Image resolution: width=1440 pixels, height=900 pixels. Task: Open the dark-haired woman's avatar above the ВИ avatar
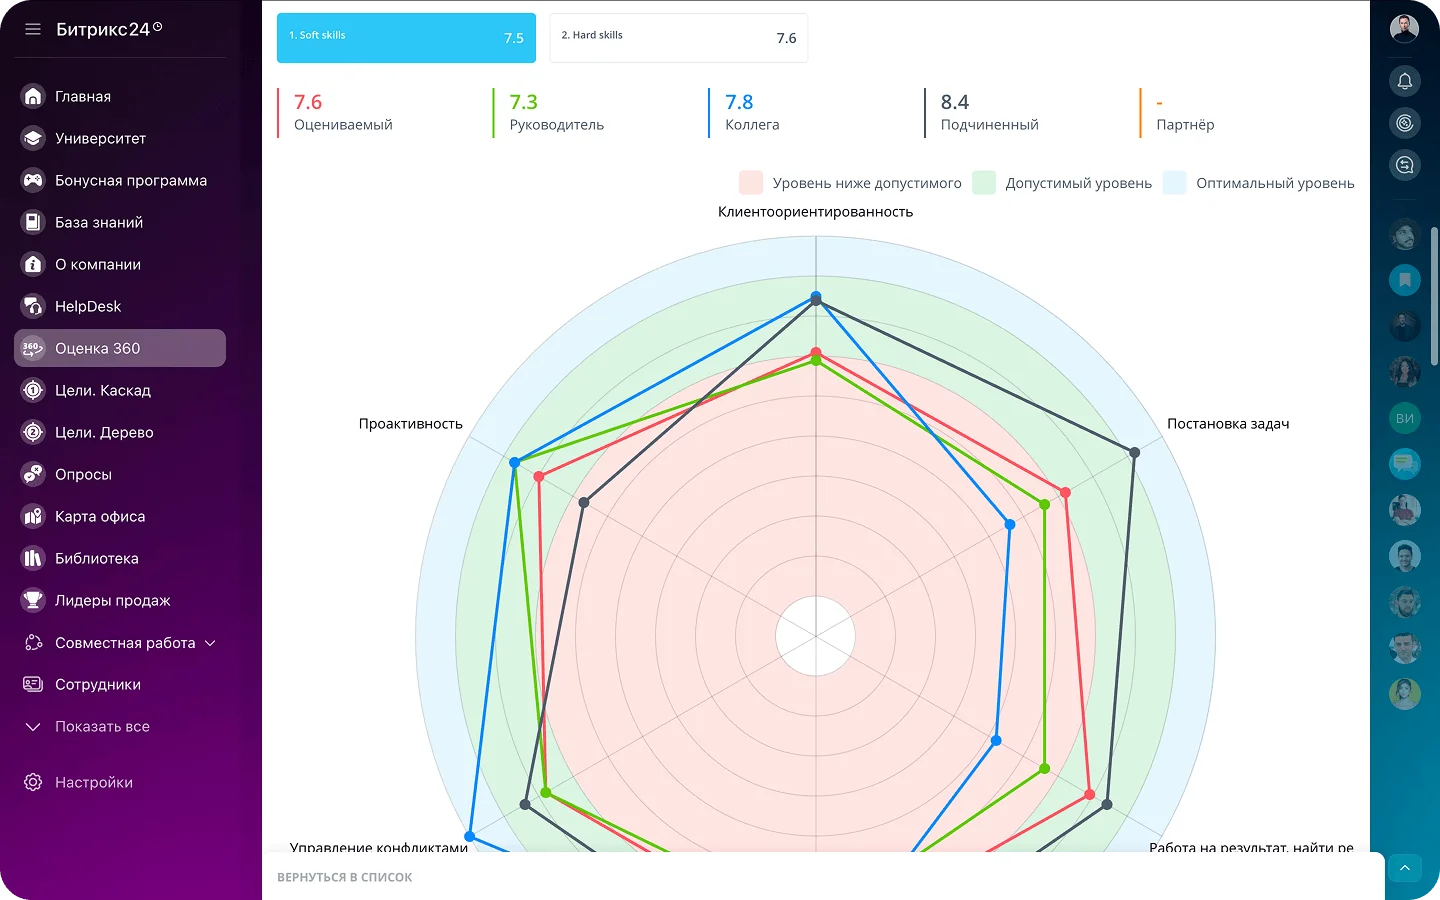(x=1405, y=372)
